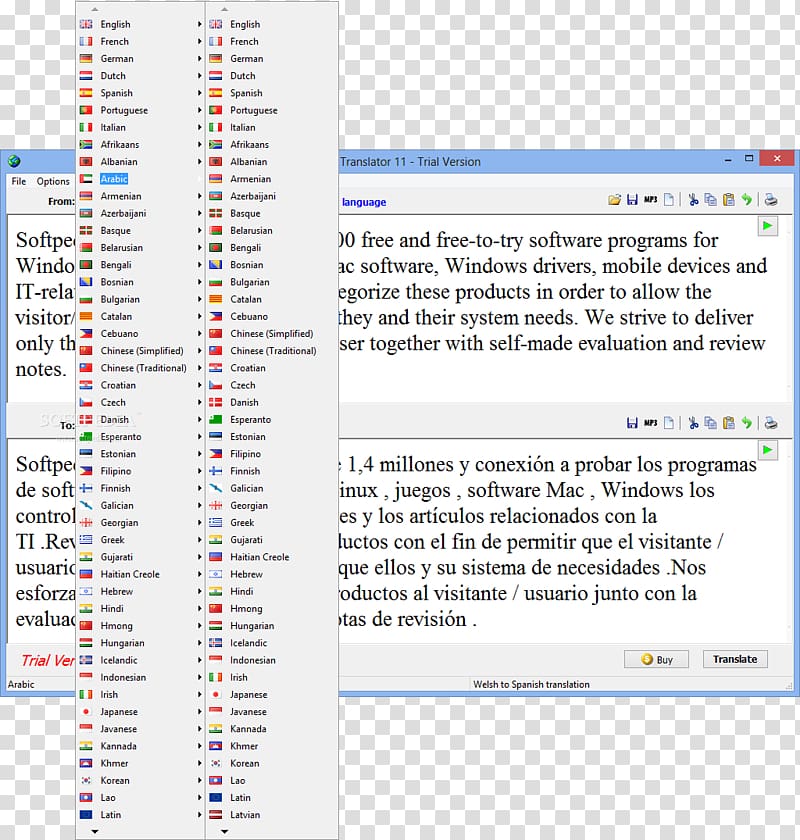This screenshot has width=800, height=840.
Task: Click scroll-up arrow atop second-level submenu
Action: point(225,9)
